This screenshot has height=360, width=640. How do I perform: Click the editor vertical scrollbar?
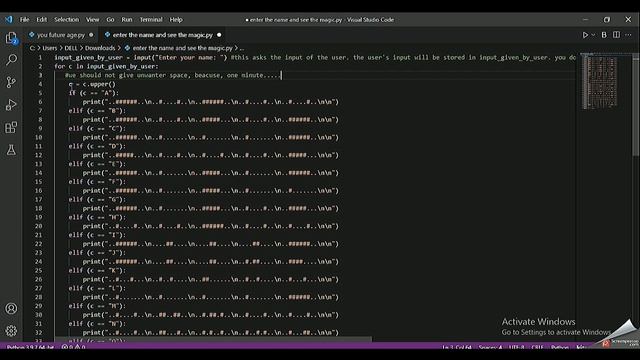click(636, 104)
